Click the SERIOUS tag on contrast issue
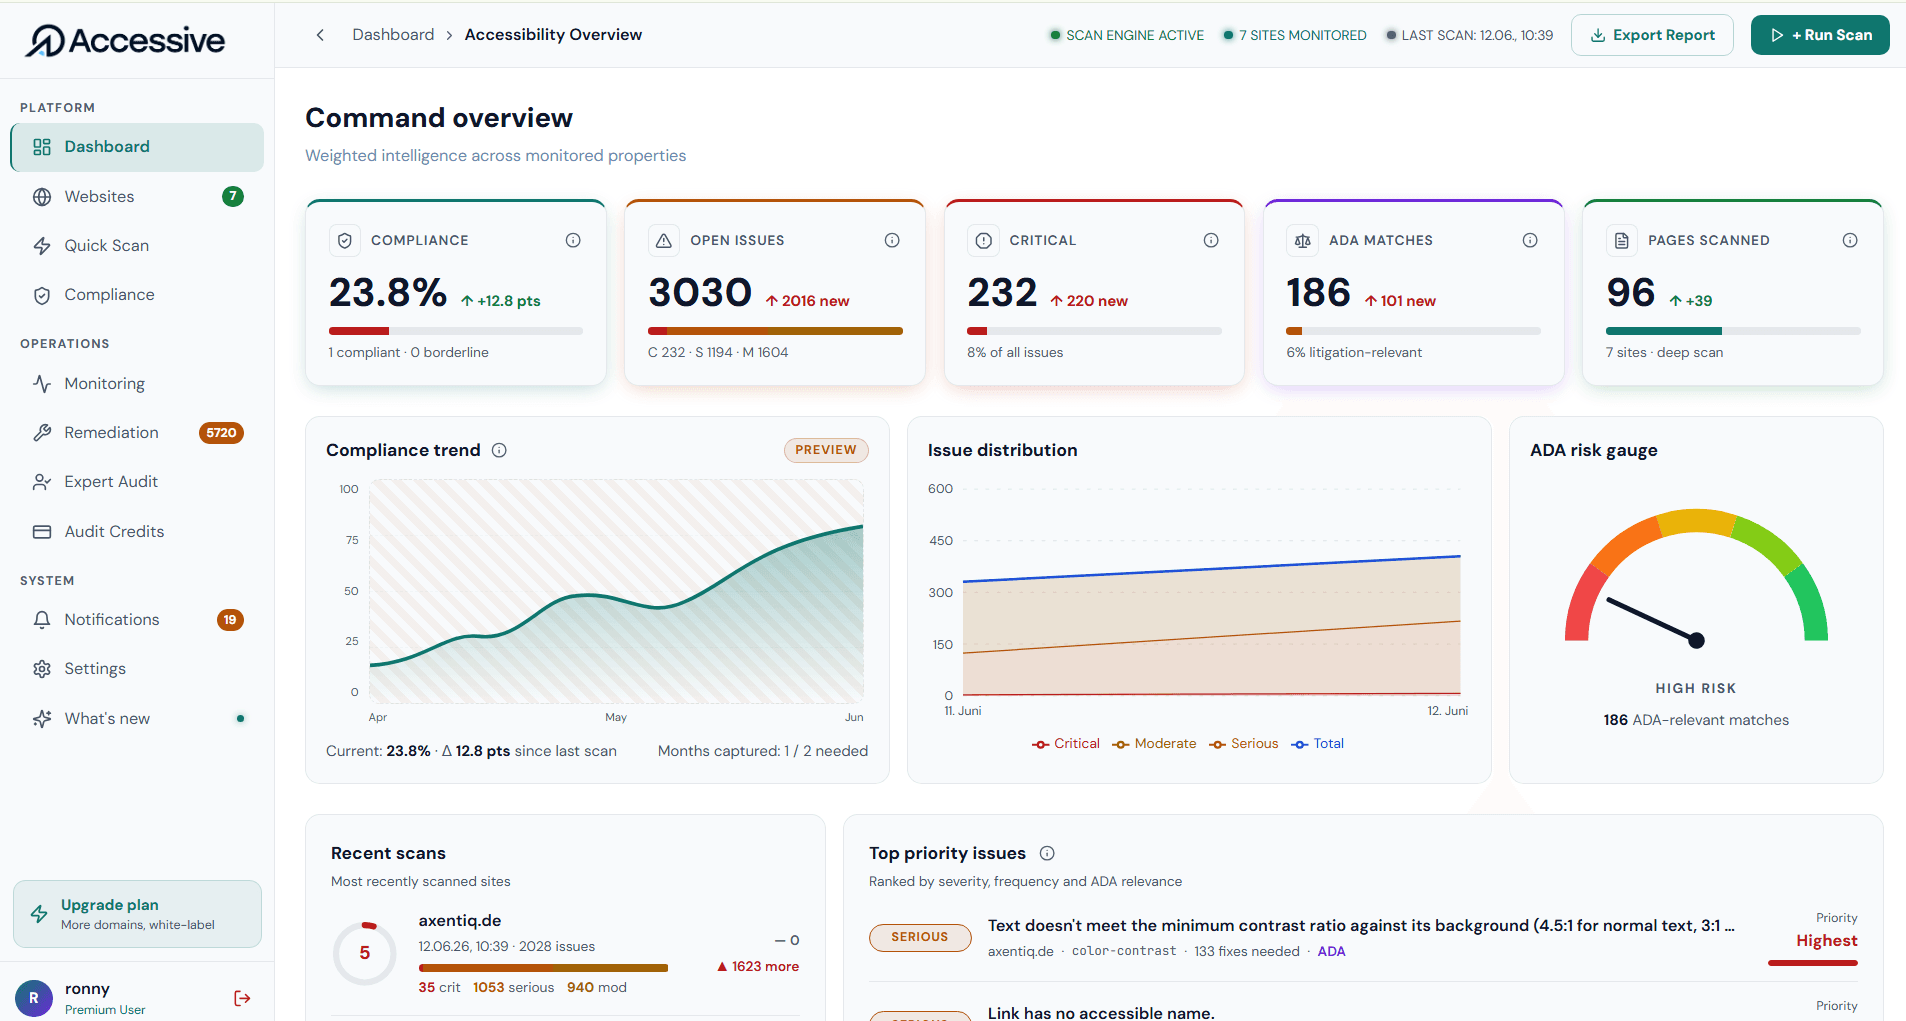The image size is (1906, 1021). coord(920,937)
